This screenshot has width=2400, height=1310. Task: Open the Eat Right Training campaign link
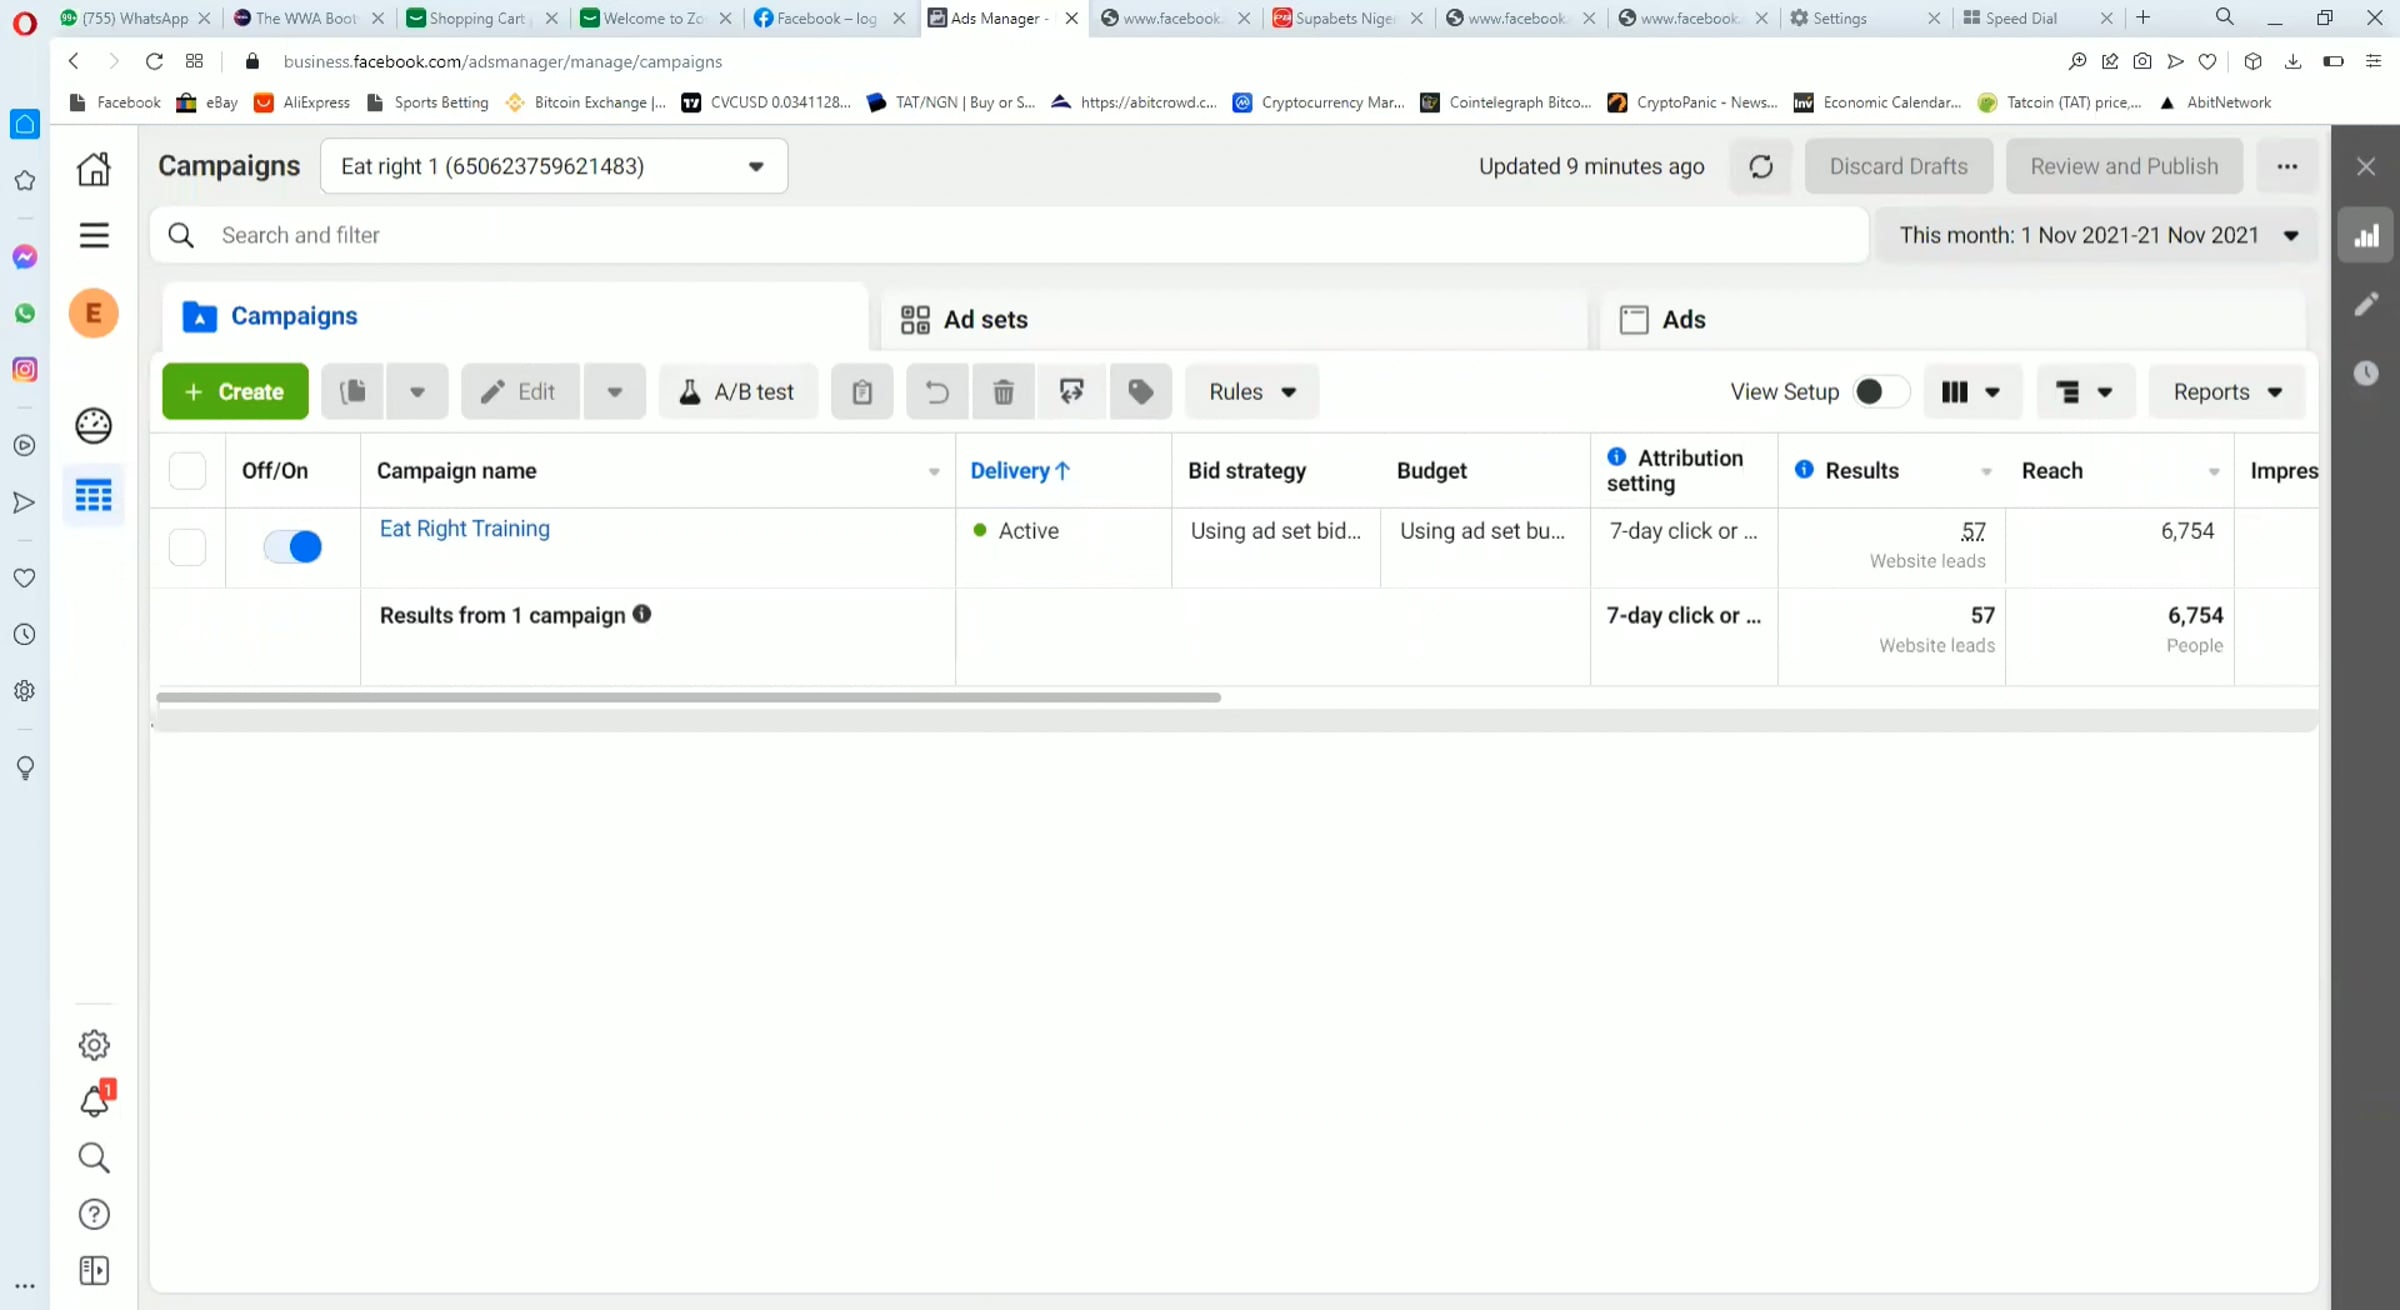[464, 528]
